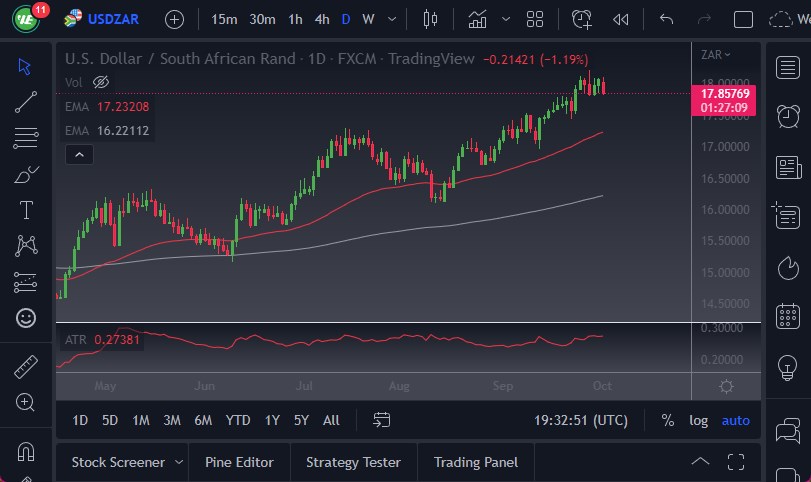
Task: Open the alert clock icon
Action: coord(581,19)
